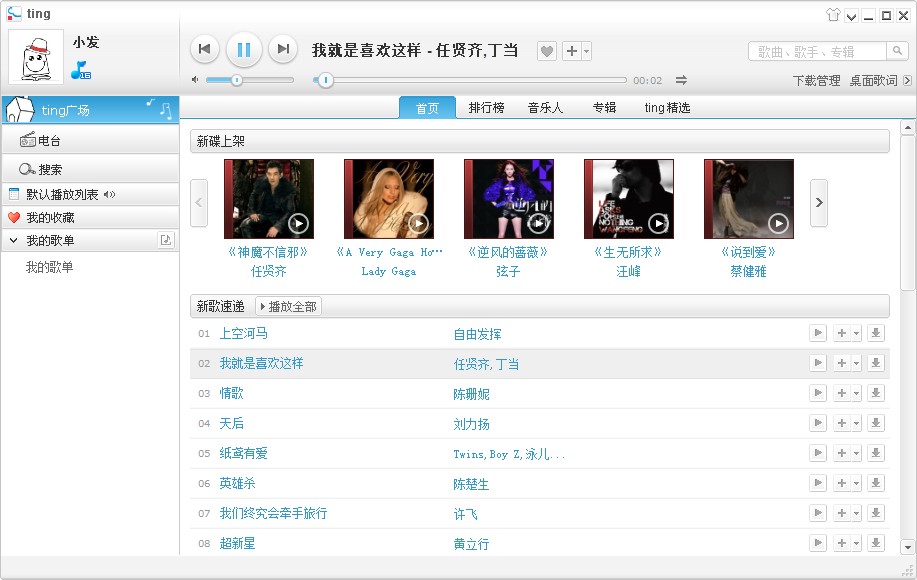The image size is (917, 580).
Task: Switch to the ting精选 tab
Action: tap(667, 108)
